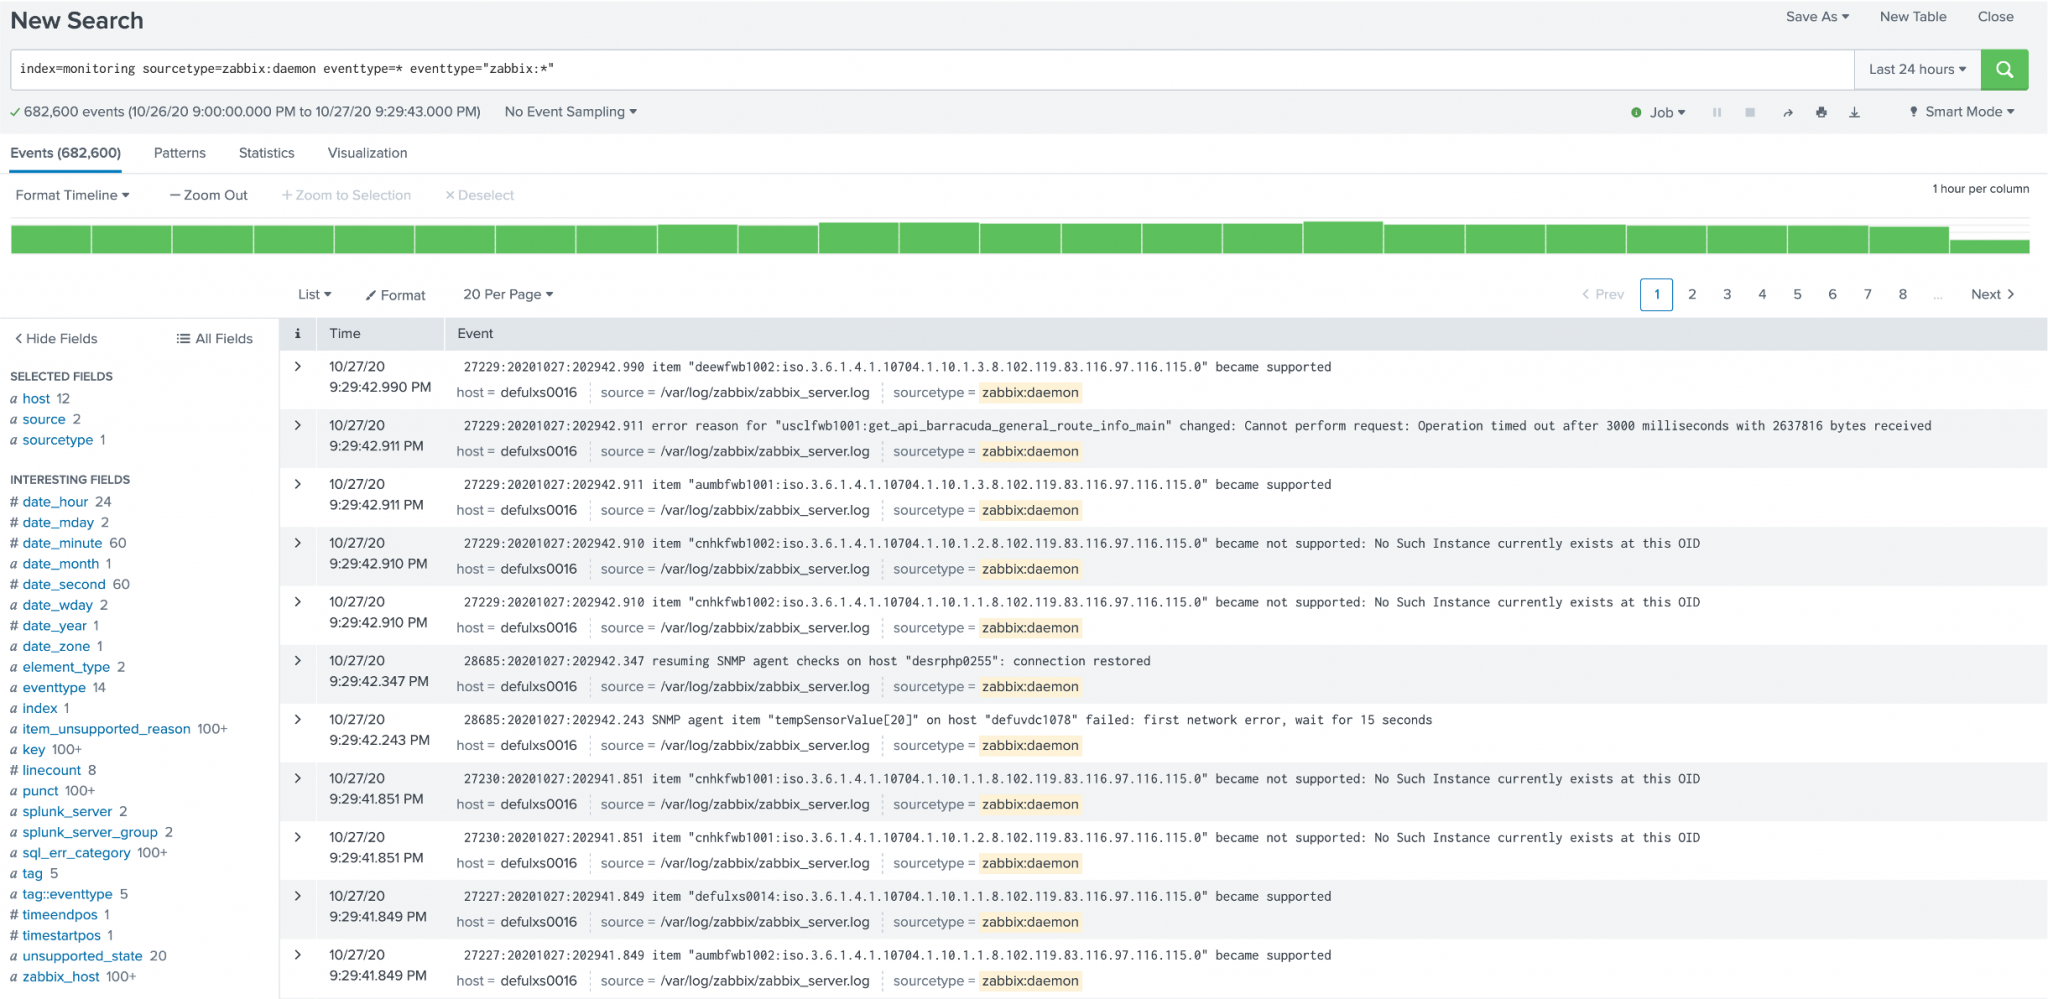The height and width of the screenshot is (999, 2048).
Task: Open the No Event Sampling dropdown
Action: (x=568, y=112)
